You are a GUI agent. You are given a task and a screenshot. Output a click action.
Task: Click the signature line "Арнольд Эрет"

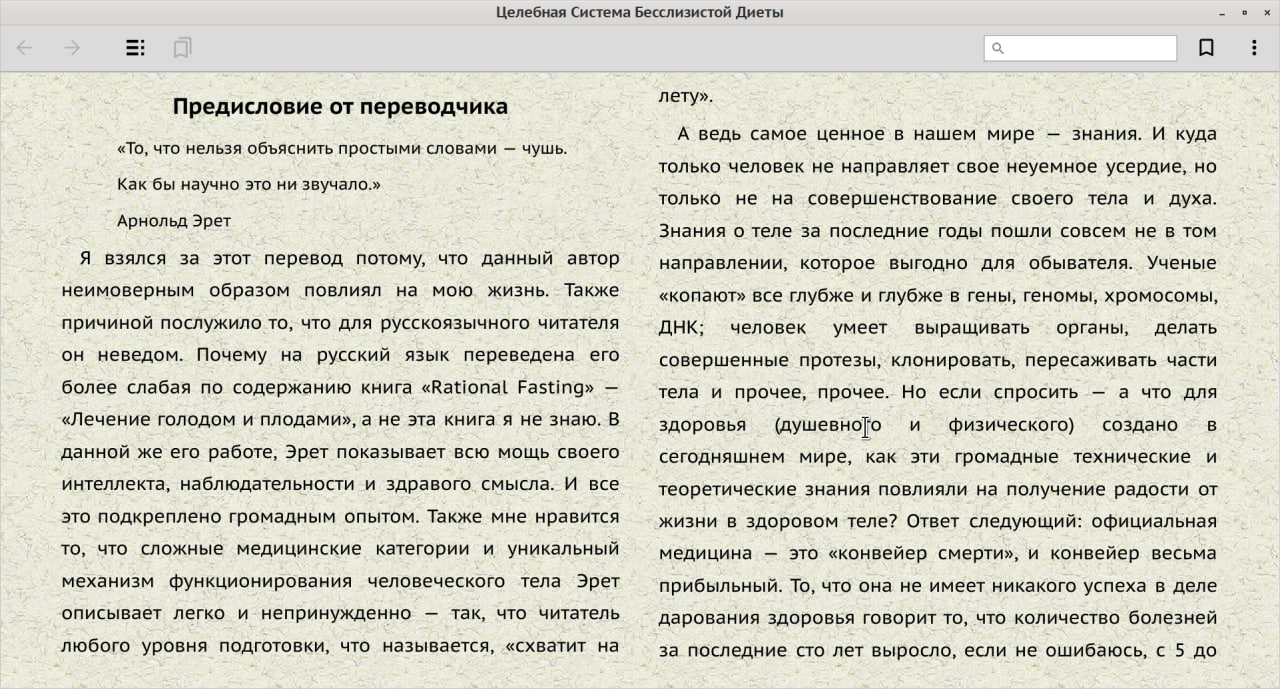click(x=174, y=221)
